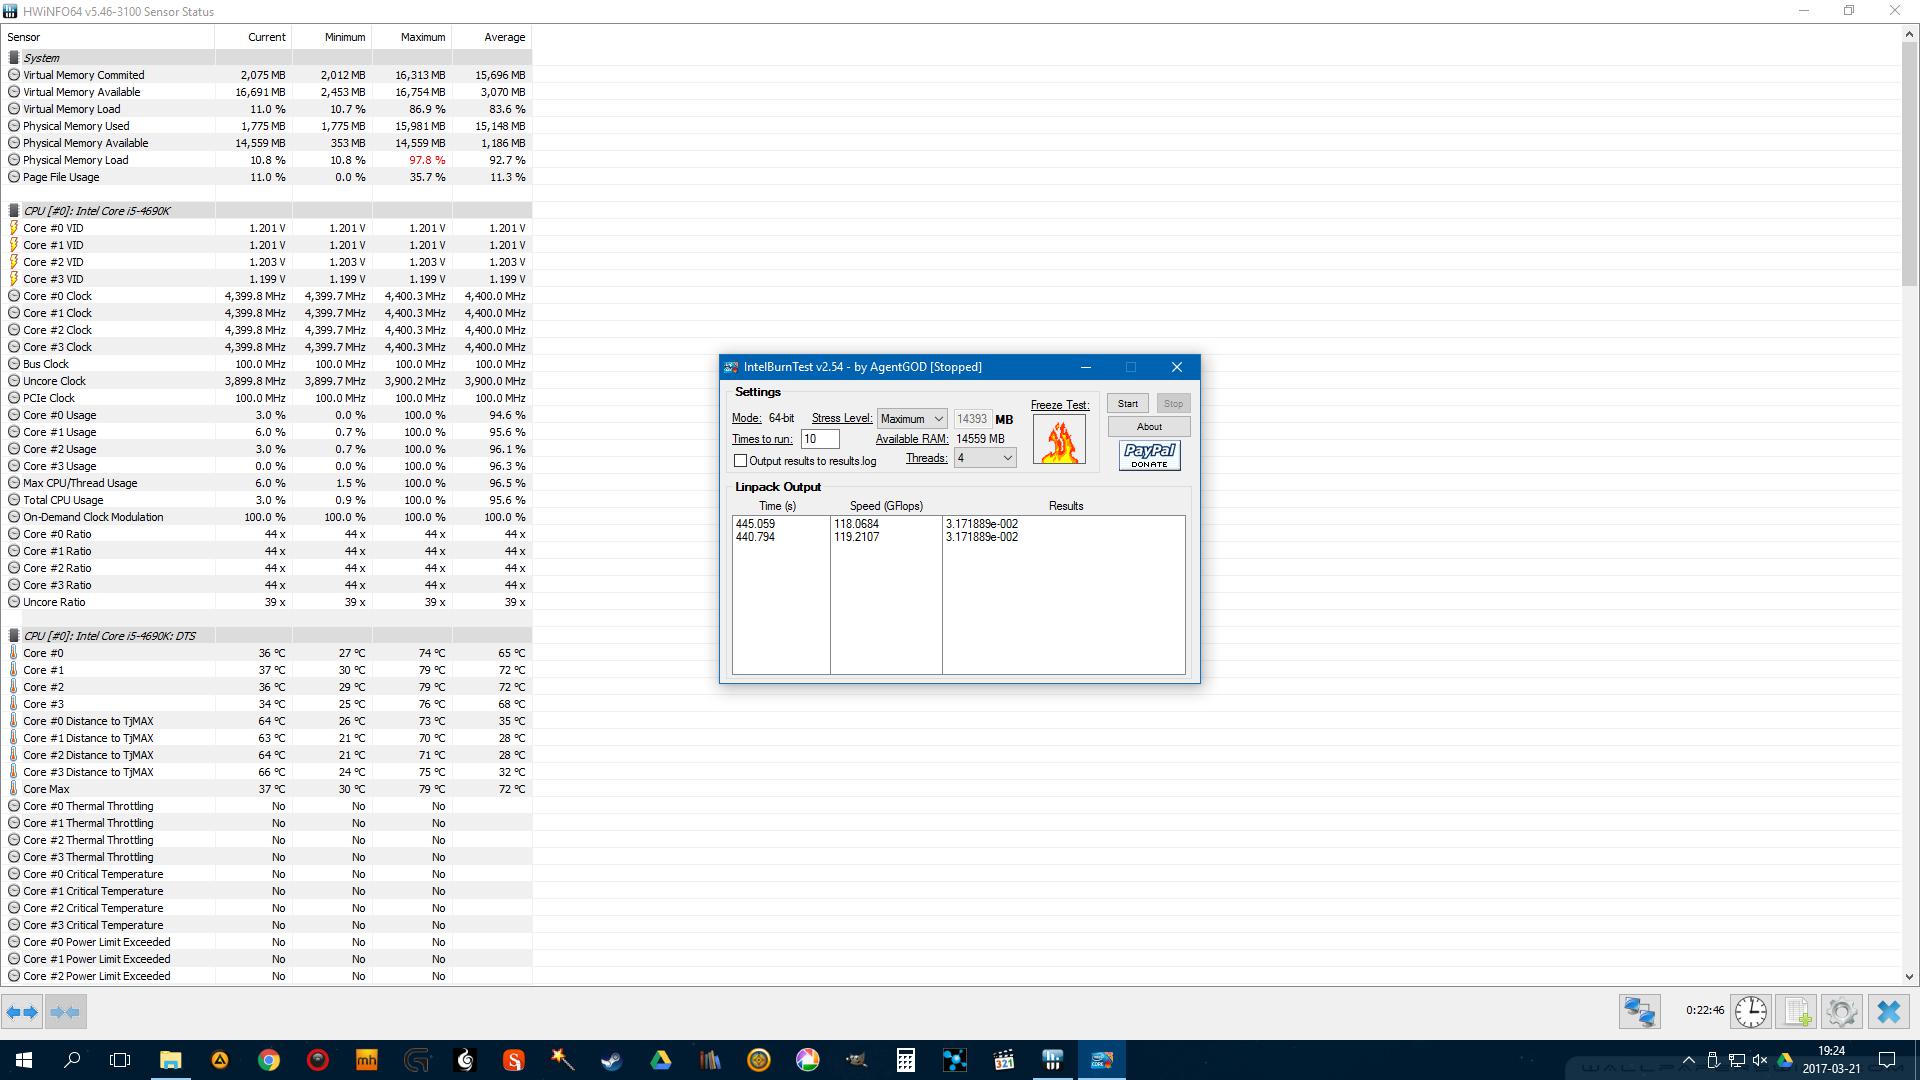The image size is (1920, 1080).
Task: Select the System group header row
Action: [268, 58]
